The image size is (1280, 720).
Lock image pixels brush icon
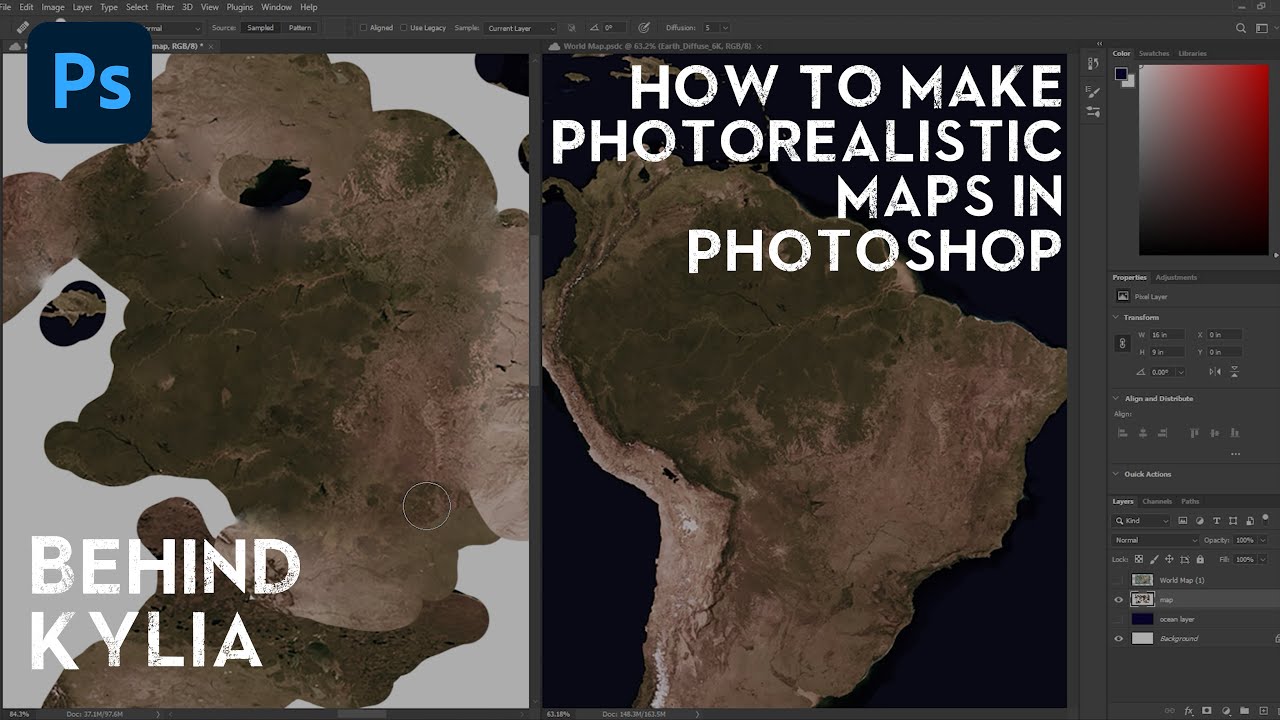(x=1154, y=559)
